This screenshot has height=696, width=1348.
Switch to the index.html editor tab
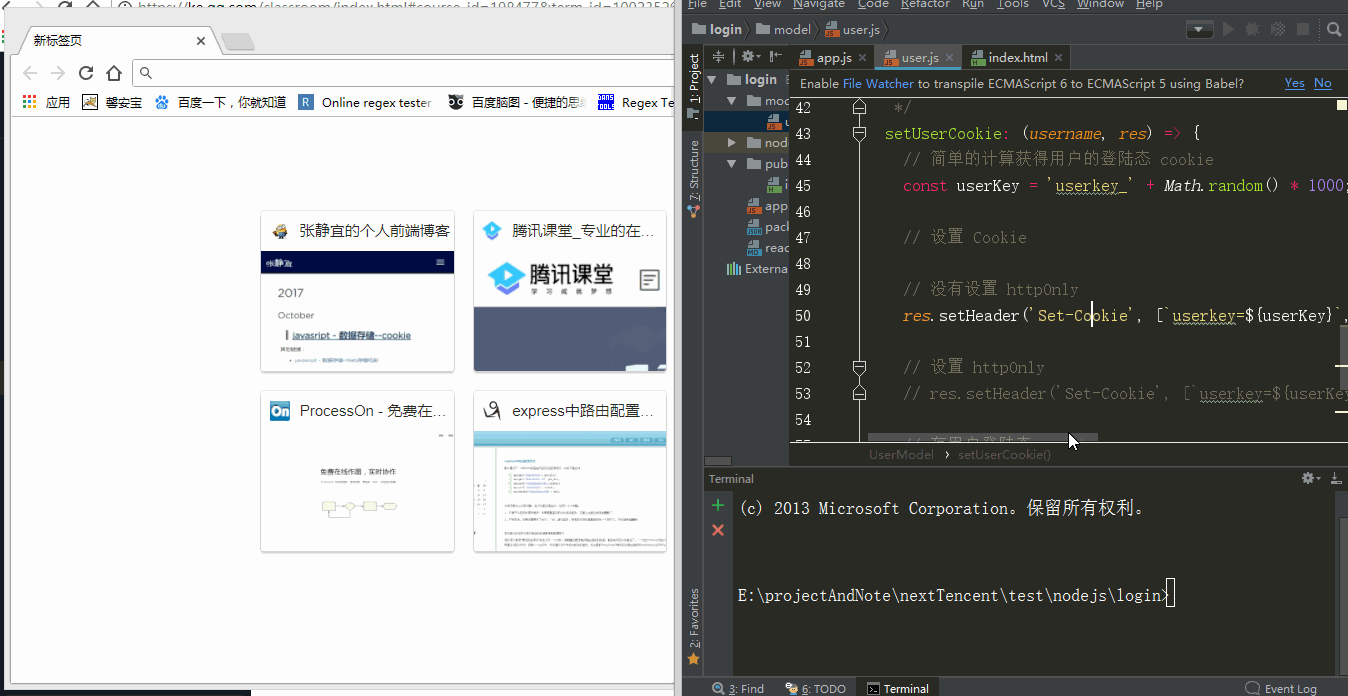1017,58
